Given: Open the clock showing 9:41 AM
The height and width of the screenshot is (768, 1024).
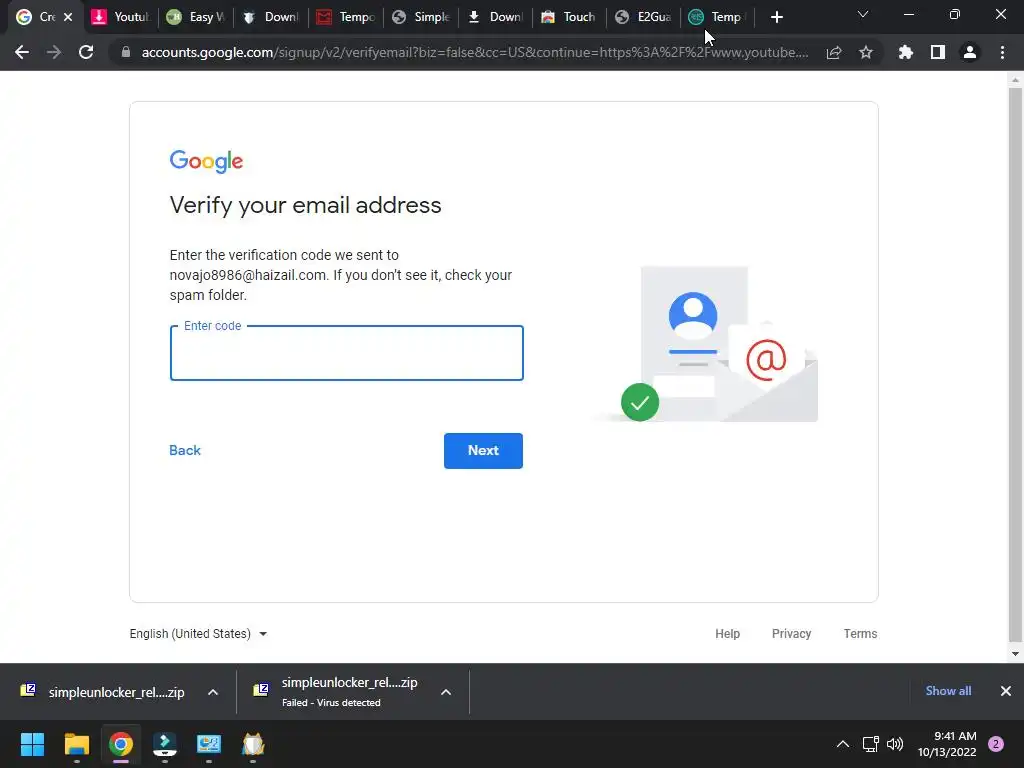Looking at the screenshot, I should (x=947, y=744).
